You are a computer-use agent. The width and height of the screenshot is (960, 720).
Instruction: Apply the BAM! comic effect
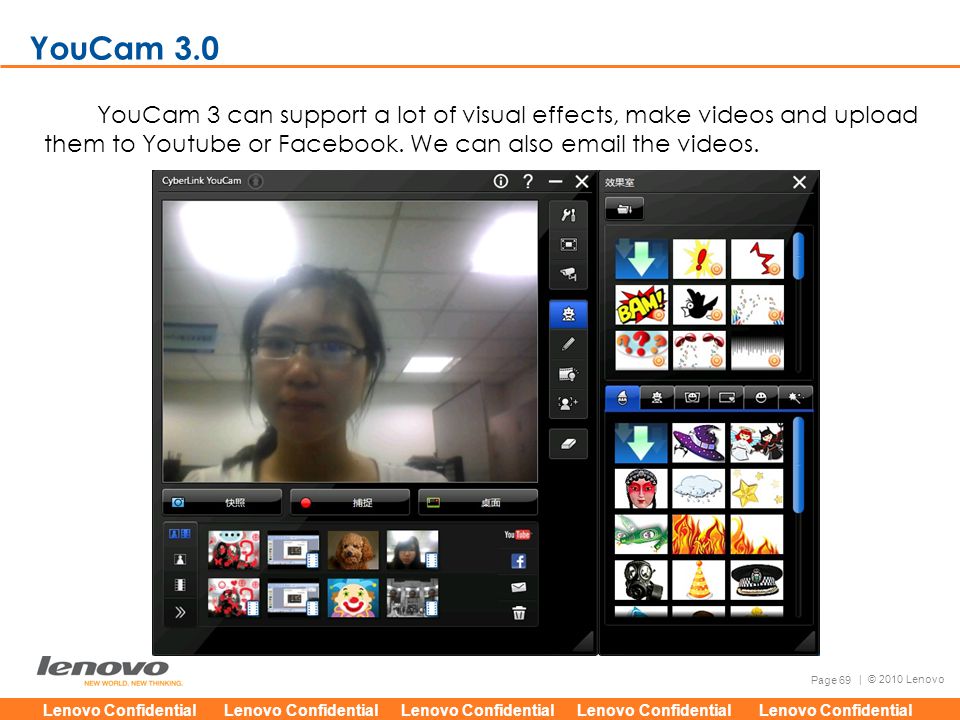[x=641, y=305]
